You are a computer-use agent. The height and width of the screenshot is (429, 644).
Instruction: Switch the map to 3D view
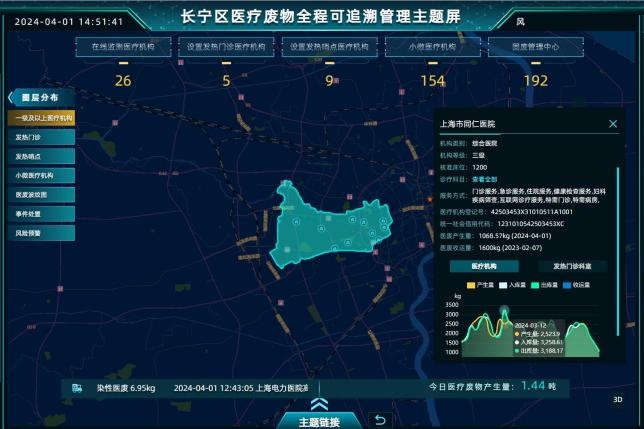tap(618, 399)
